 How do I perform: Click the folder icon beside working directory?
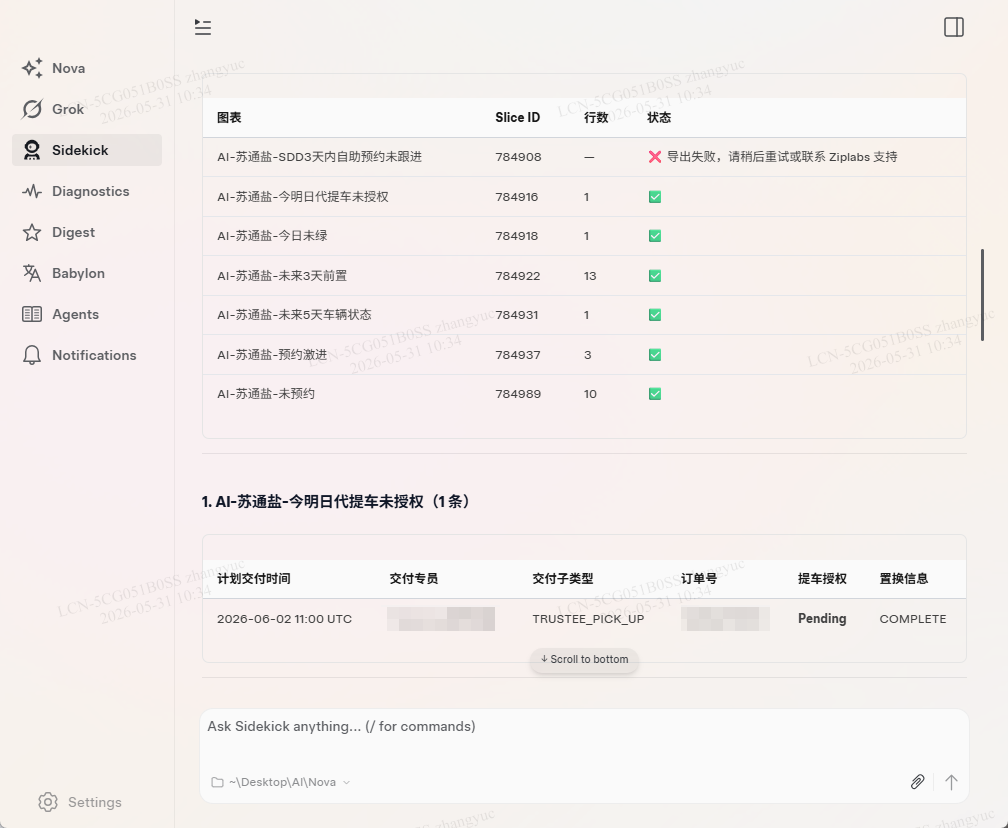(x=217, y=782)
